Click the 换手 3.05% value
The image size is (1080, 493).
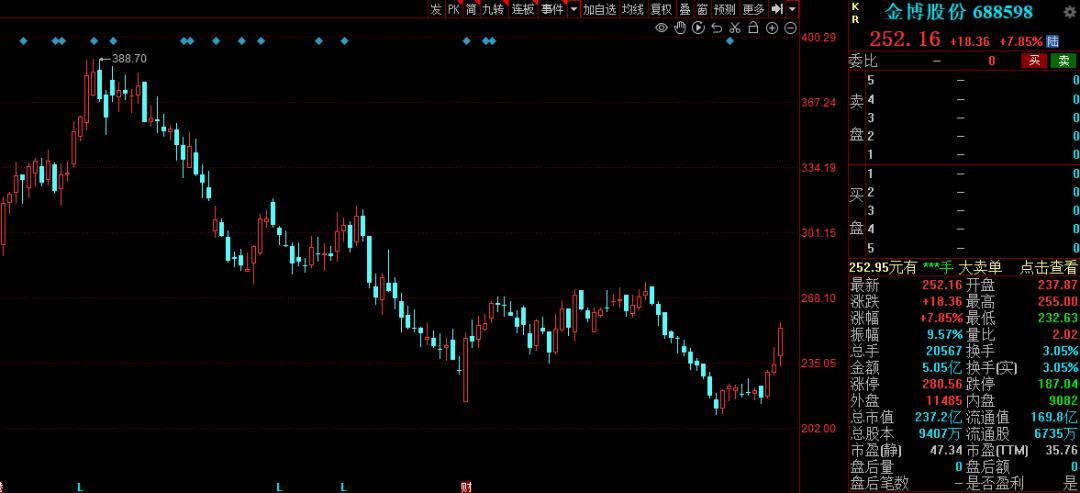point(1059,351)
